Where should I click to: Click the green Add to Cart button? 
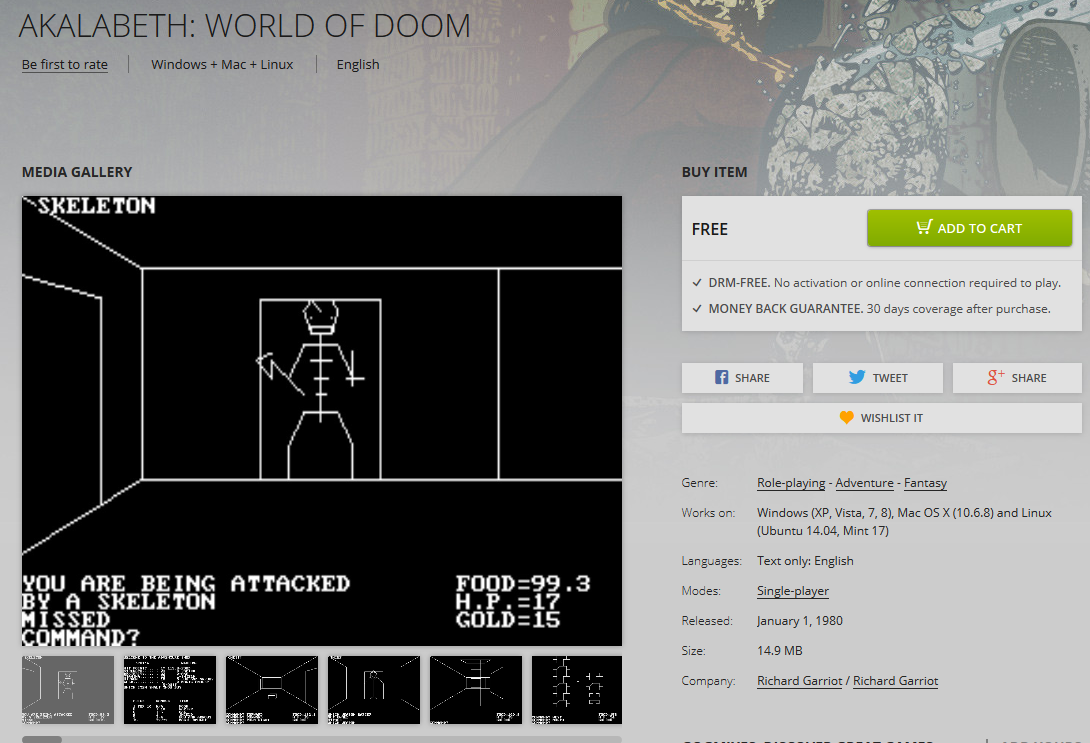(969, 228)
